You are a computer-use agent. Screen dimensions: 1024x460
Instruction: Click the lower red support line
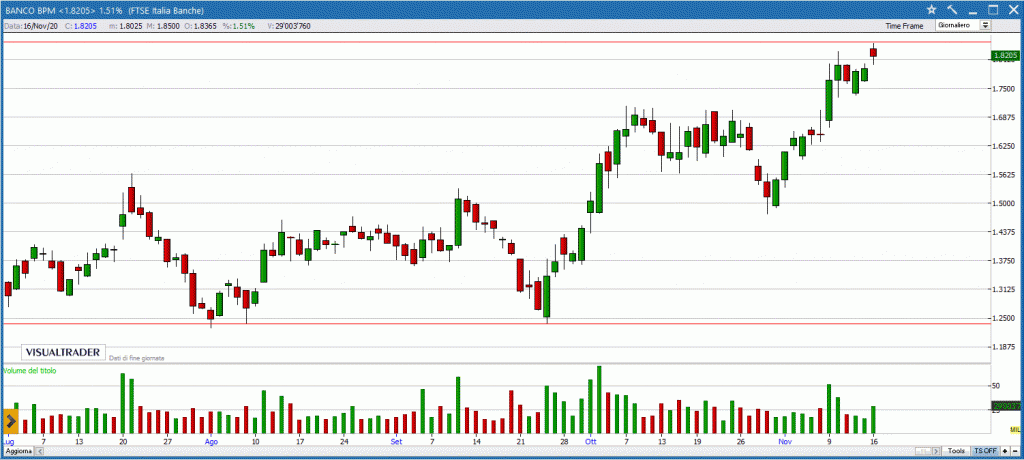point(496,323)
